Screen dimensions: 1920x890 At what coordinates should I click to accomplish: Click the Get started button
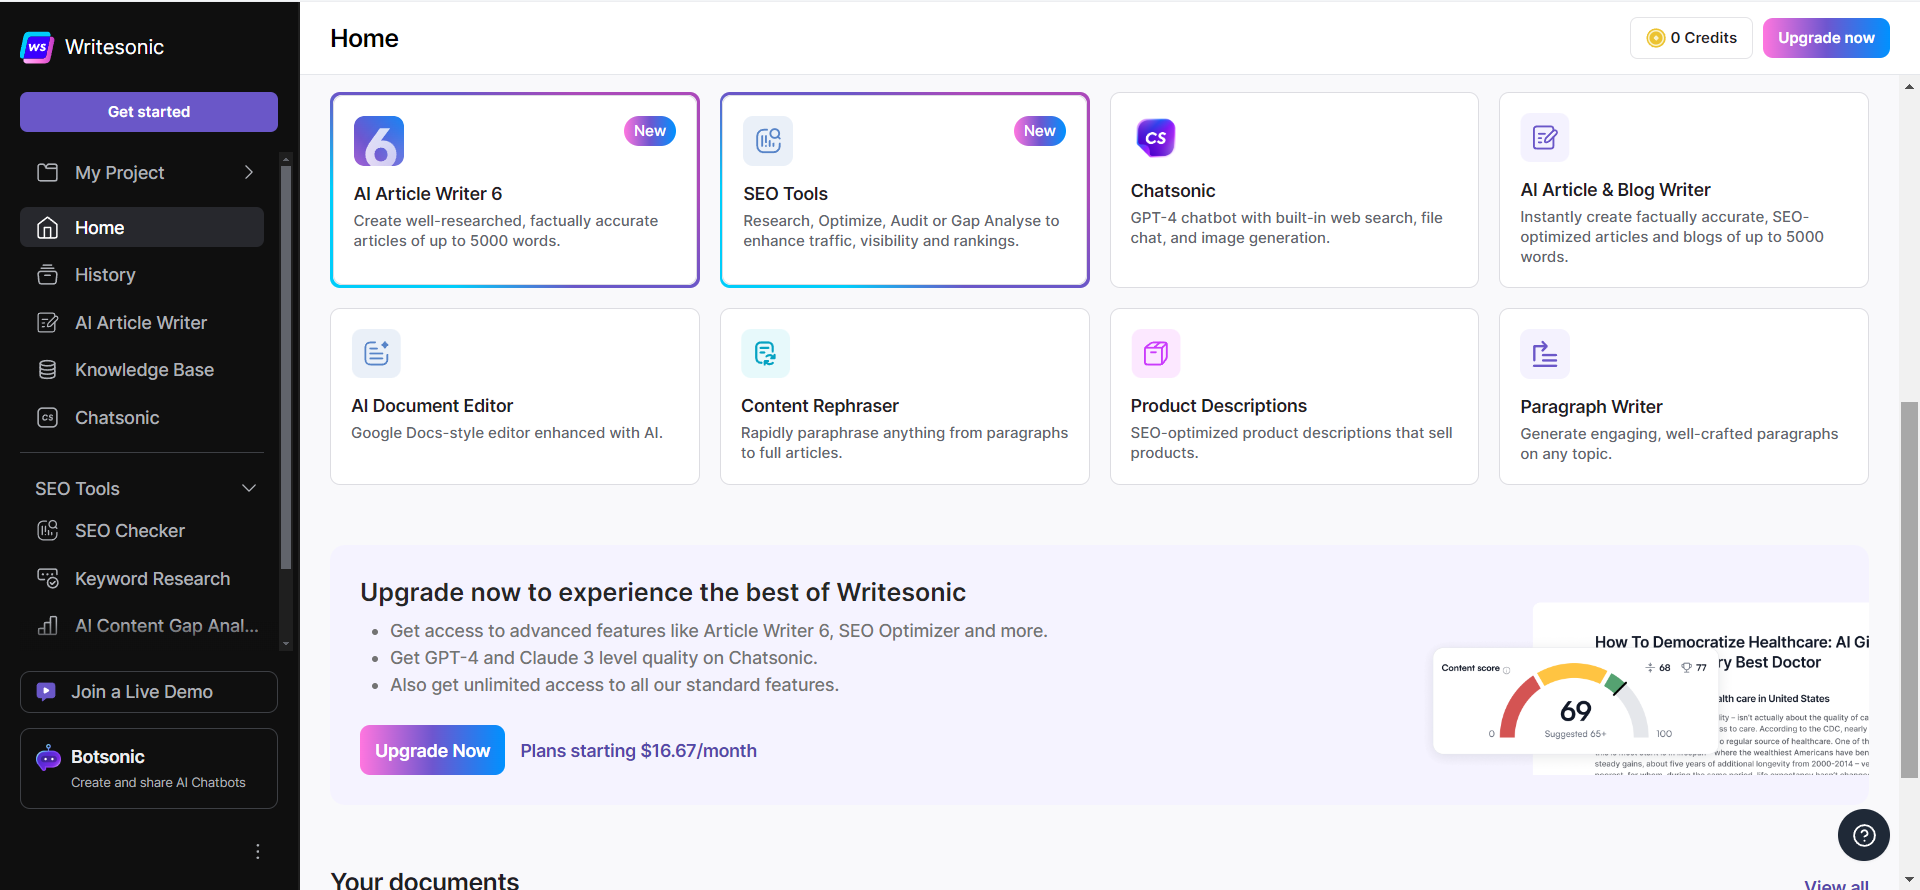(x=149, y=112)
